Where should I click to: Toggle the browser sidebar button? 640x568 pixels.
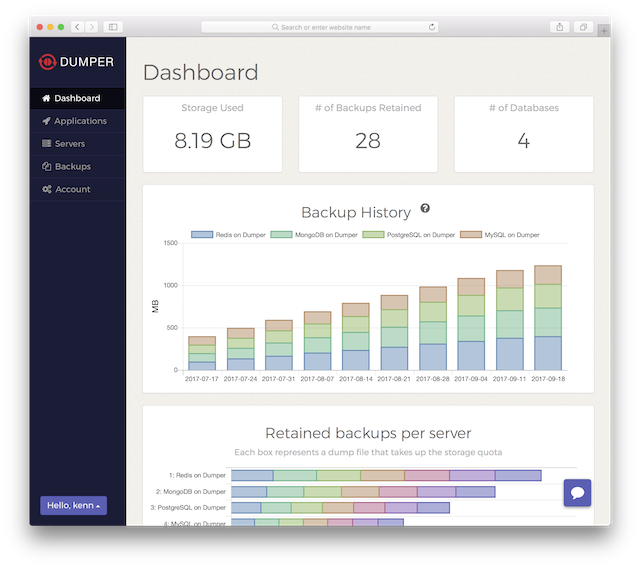[x=113, y=27]
